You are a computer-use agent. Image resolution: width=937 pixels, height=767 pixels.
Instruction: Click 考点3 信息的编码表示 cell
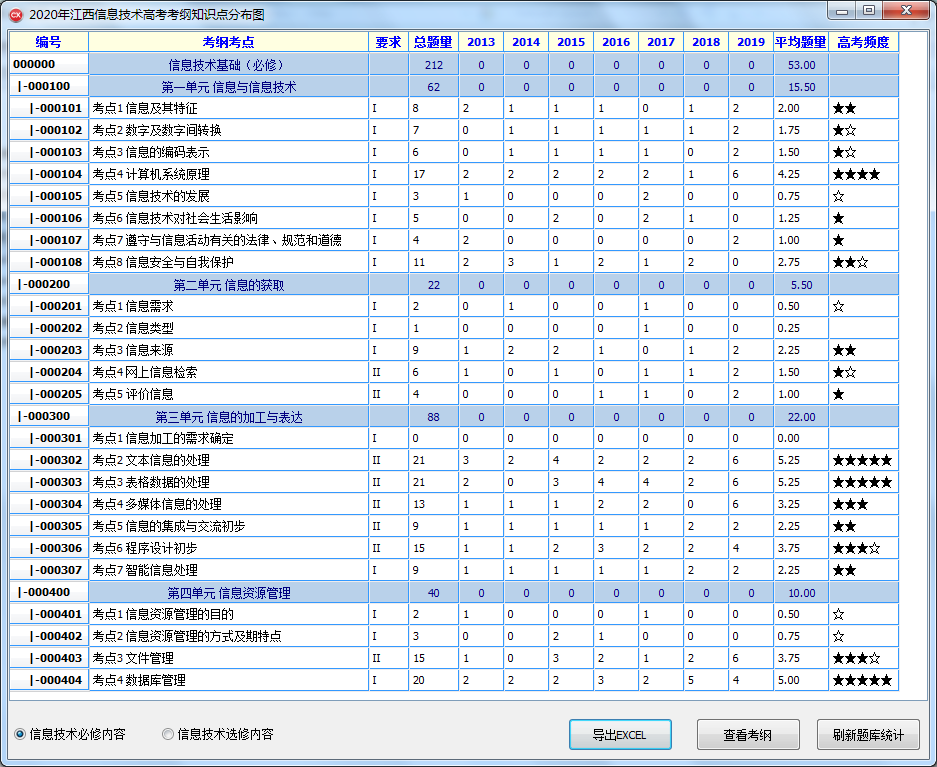(228, 152)
